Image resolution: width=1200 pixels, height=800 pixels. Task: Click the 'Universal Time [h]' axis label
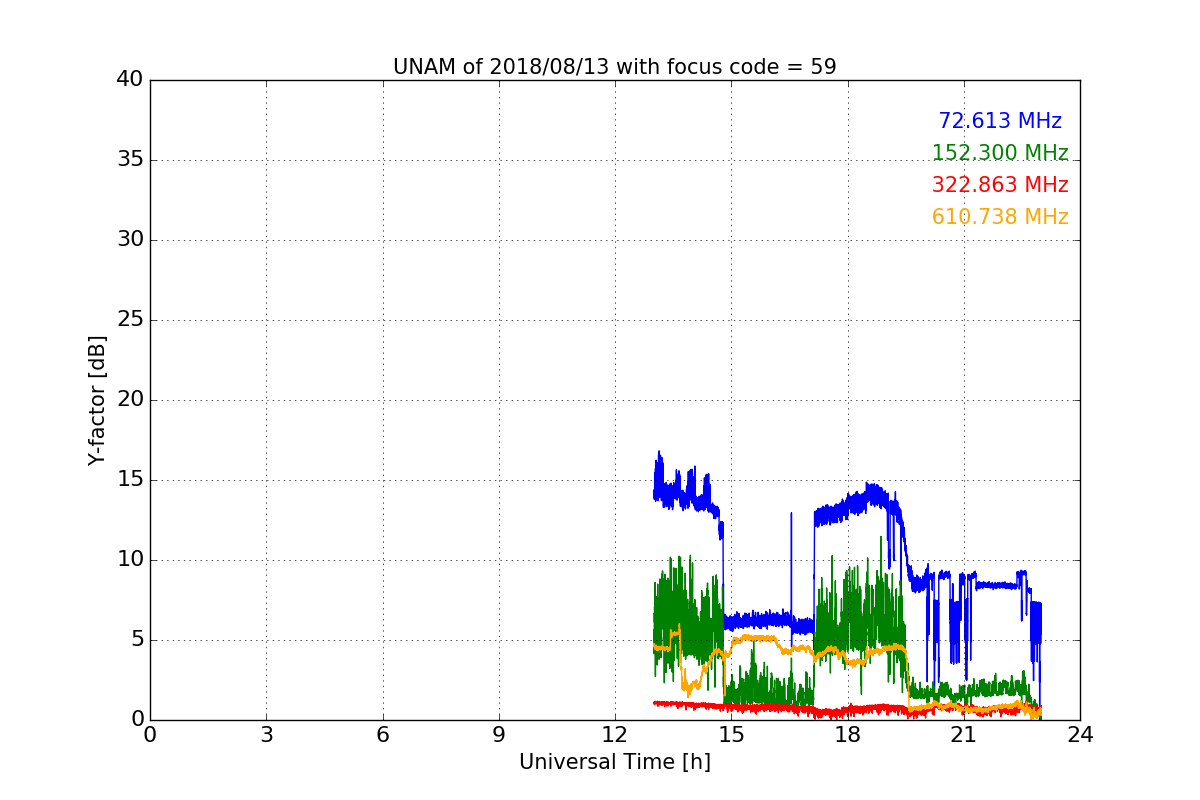[x=614, y=762]
